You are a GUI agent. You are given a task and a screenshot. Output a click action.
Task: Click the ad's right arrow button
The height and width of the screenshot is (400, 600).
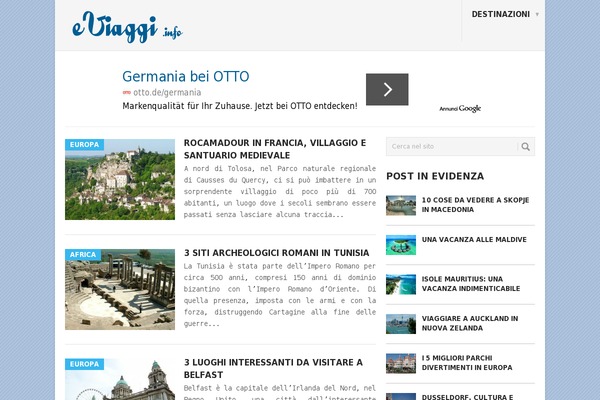[387, 89]
